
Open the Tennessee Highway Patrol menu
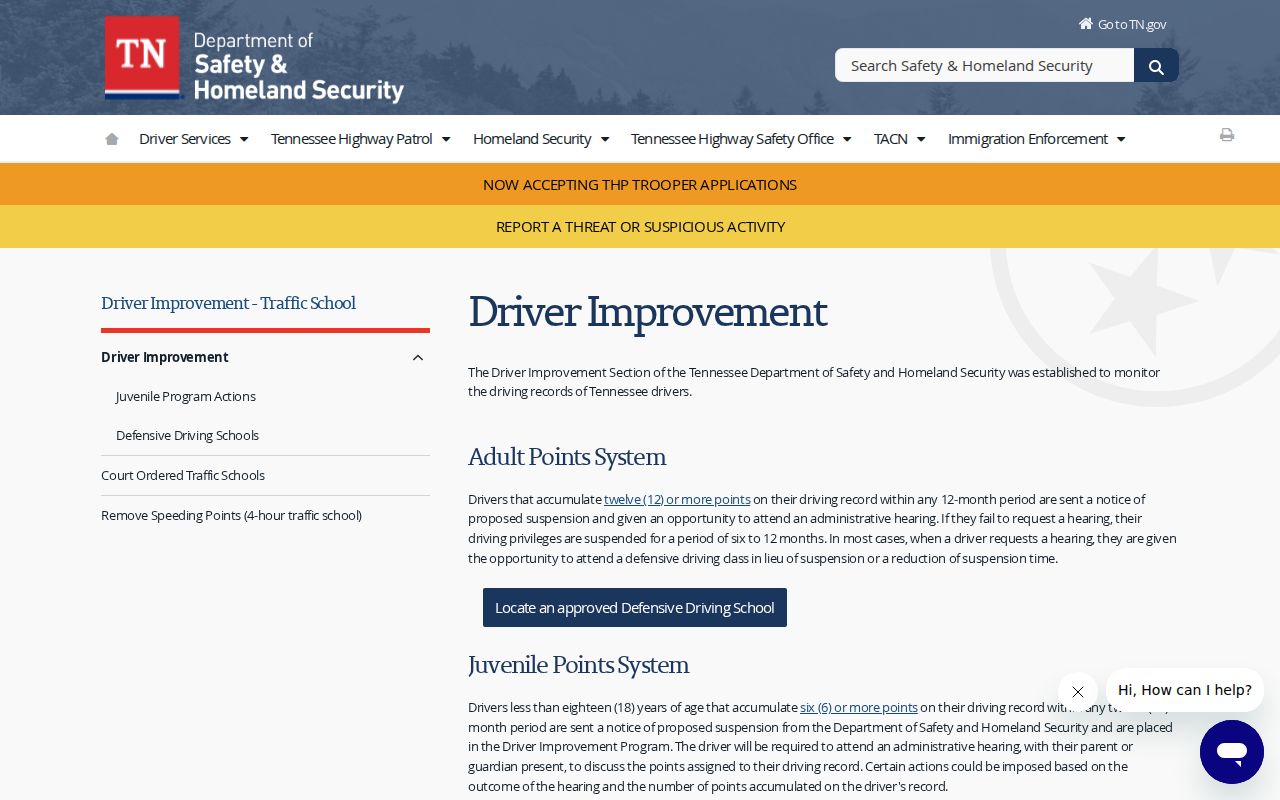(352, 139)
